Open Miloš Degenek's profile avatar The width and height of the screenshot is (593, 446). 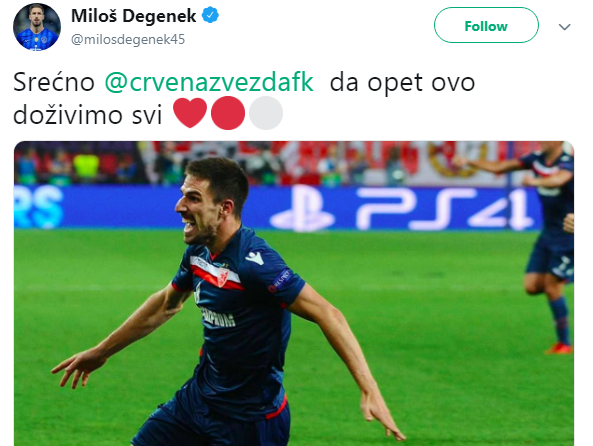coord(37,27)
